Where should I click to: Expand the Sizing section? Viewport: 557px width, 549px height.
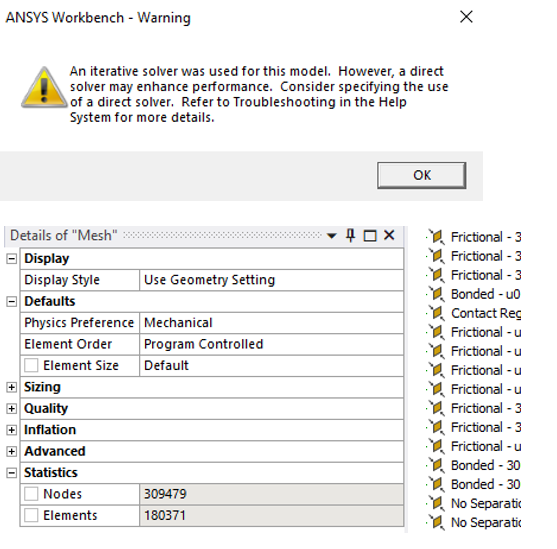pyautogui.click(x=12, y=387)
